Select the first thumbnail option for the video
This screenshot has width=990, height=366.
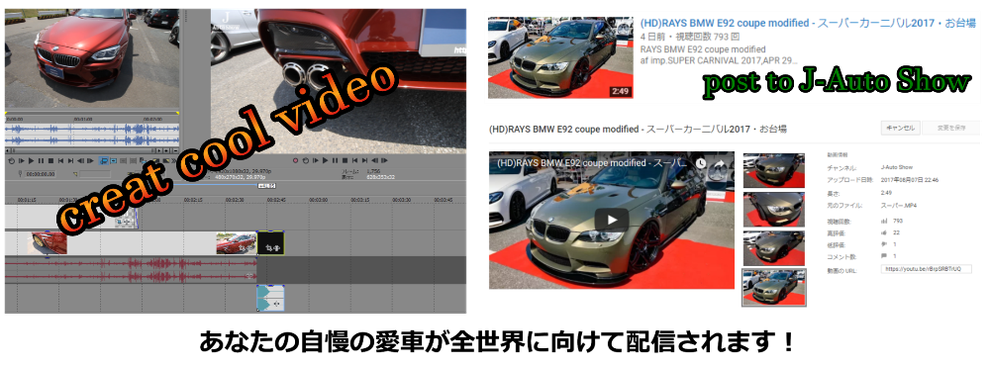pos(773,170)
